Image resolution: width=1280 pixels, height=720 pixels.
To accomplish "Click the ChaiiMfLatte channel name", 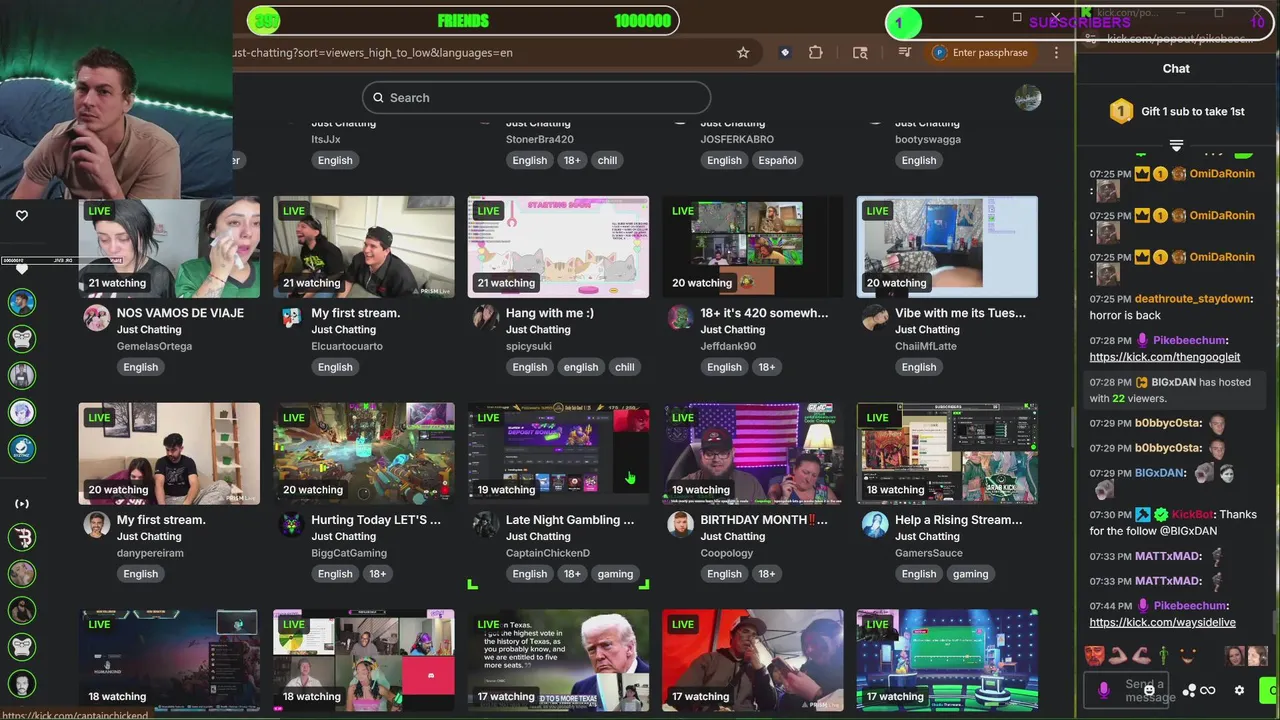I will coord(926,346).
